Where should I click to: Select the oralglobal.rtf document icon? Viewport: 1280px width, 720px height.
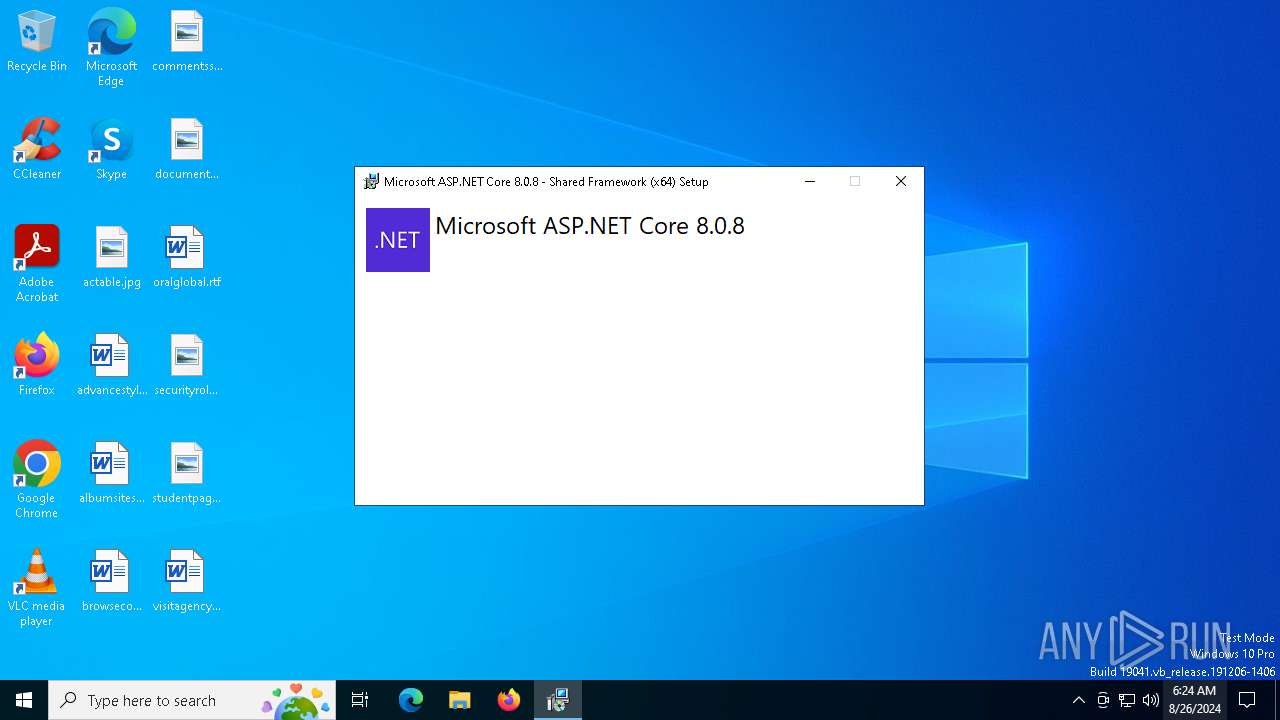187,258
